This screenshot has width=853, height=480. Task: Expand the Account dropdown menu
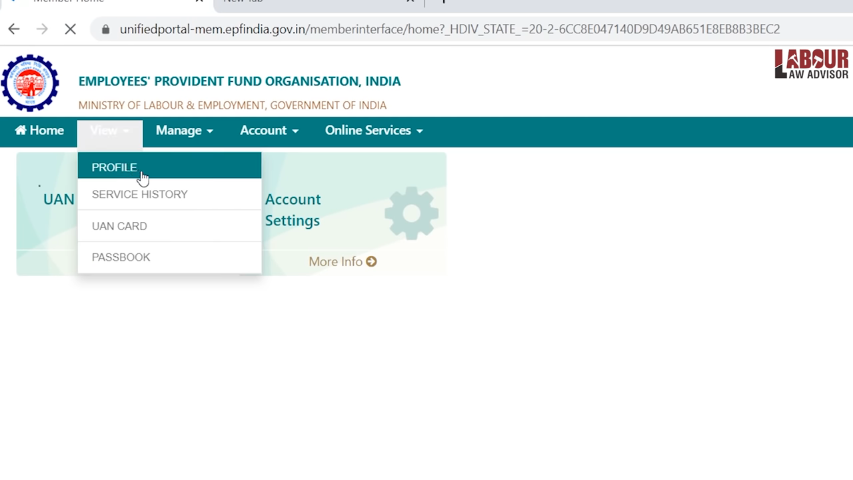[269, 131]
